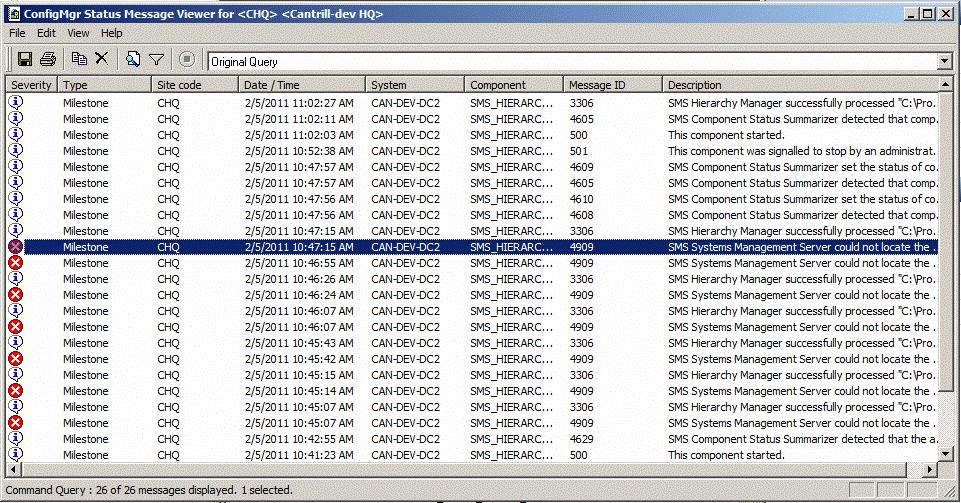Click 'This component started.' in the 11:02:03 AM row
The image size is (961, 503).
(x=726, y=135)
